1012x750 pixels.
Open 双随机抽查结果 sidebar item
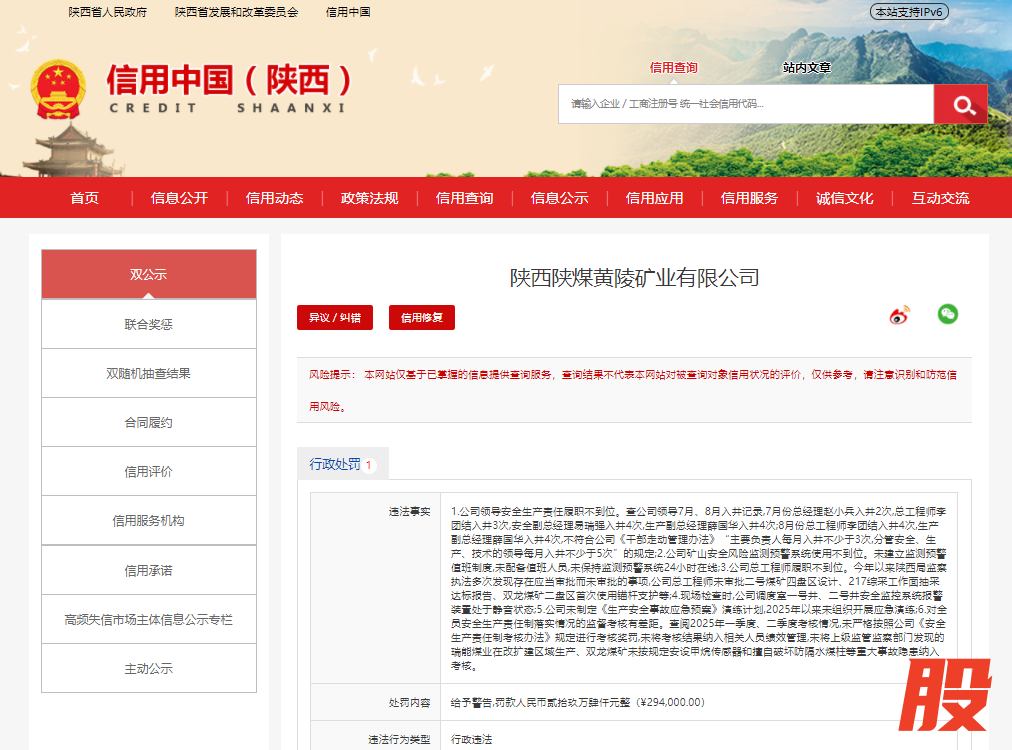point(148,373)
